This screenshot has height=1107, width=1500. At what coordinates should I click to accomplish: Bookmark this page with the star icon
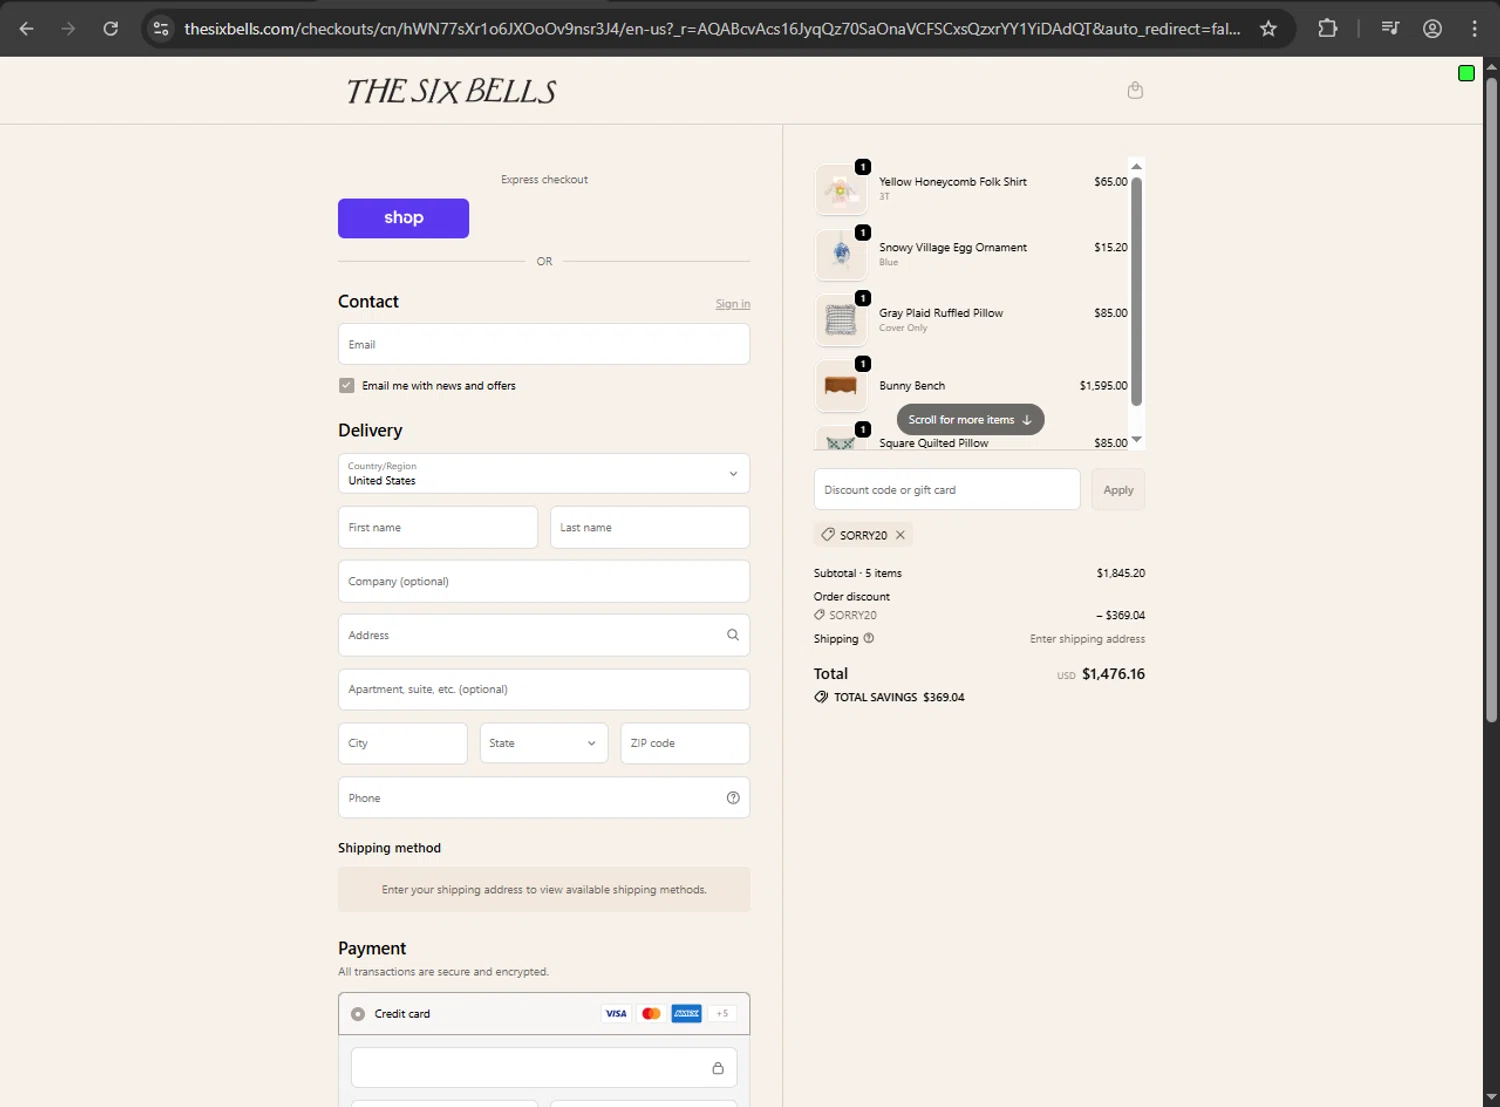1268,29
